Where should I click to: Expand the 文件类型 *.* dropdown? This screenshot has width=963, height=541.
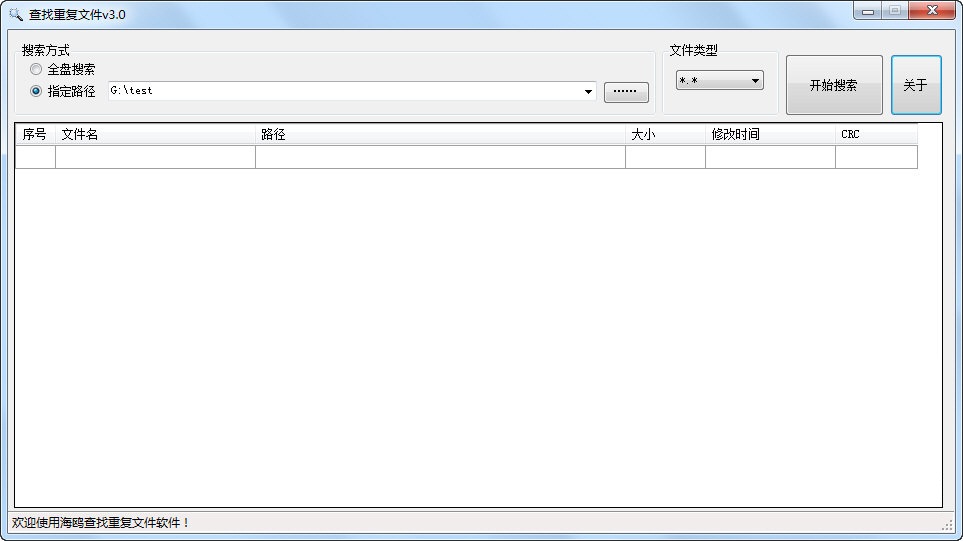click(x=720, y=80)
